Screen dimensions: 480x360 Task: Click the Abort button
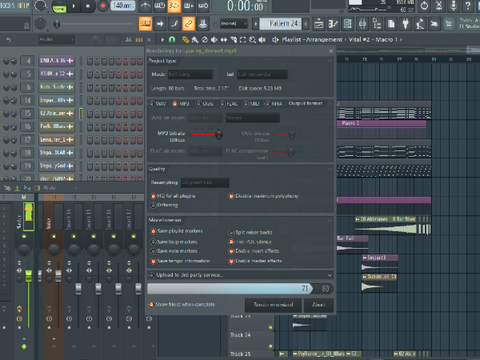point(318,305)
